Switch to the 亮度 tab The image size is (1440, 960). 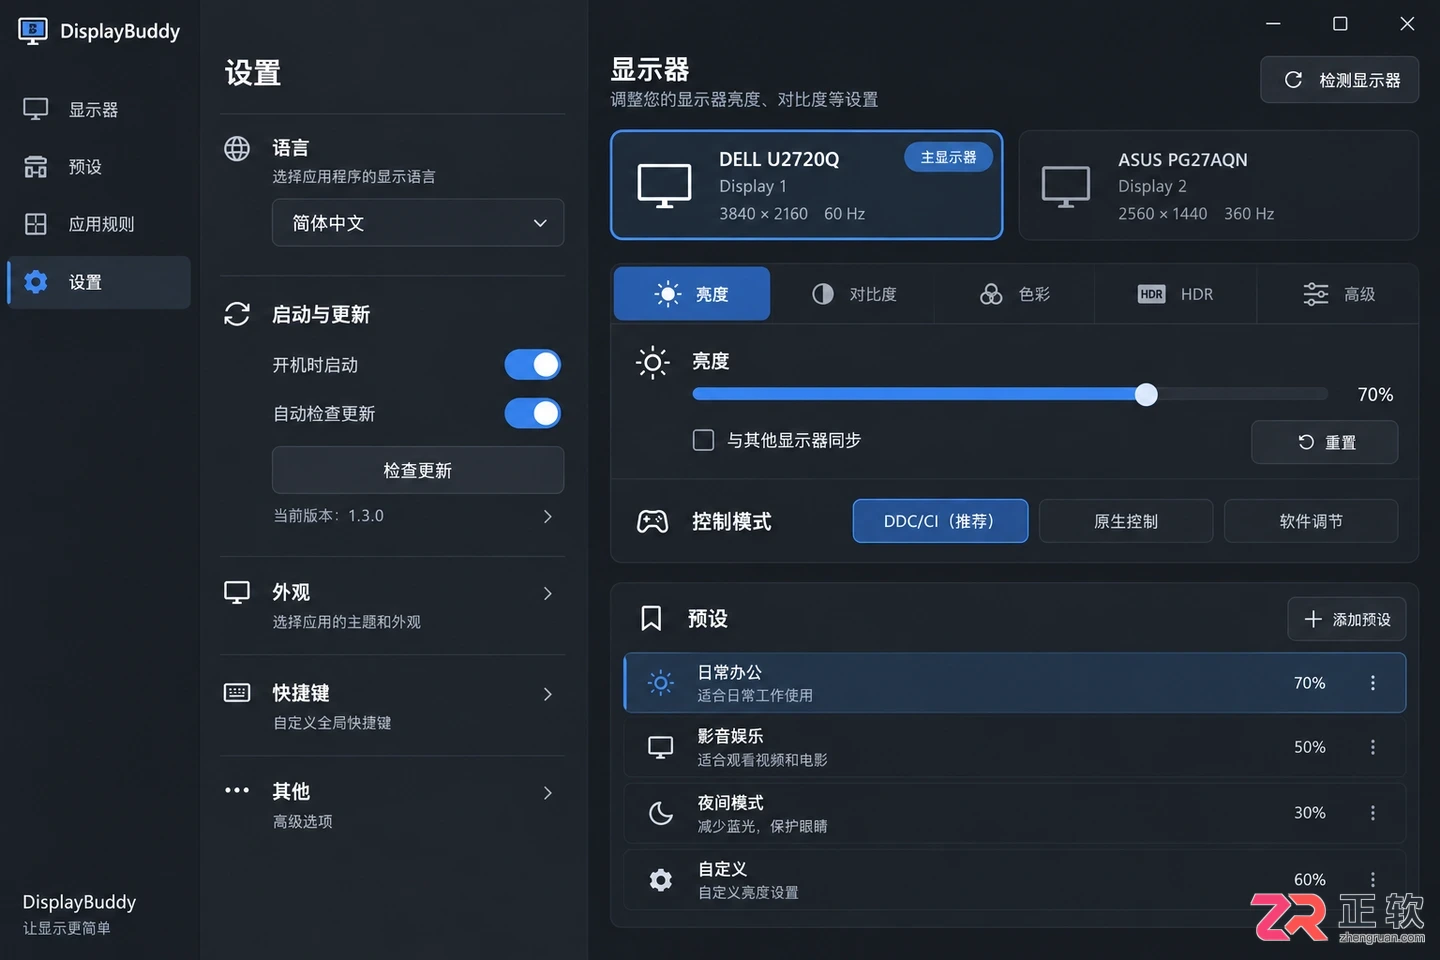[692, 294]
